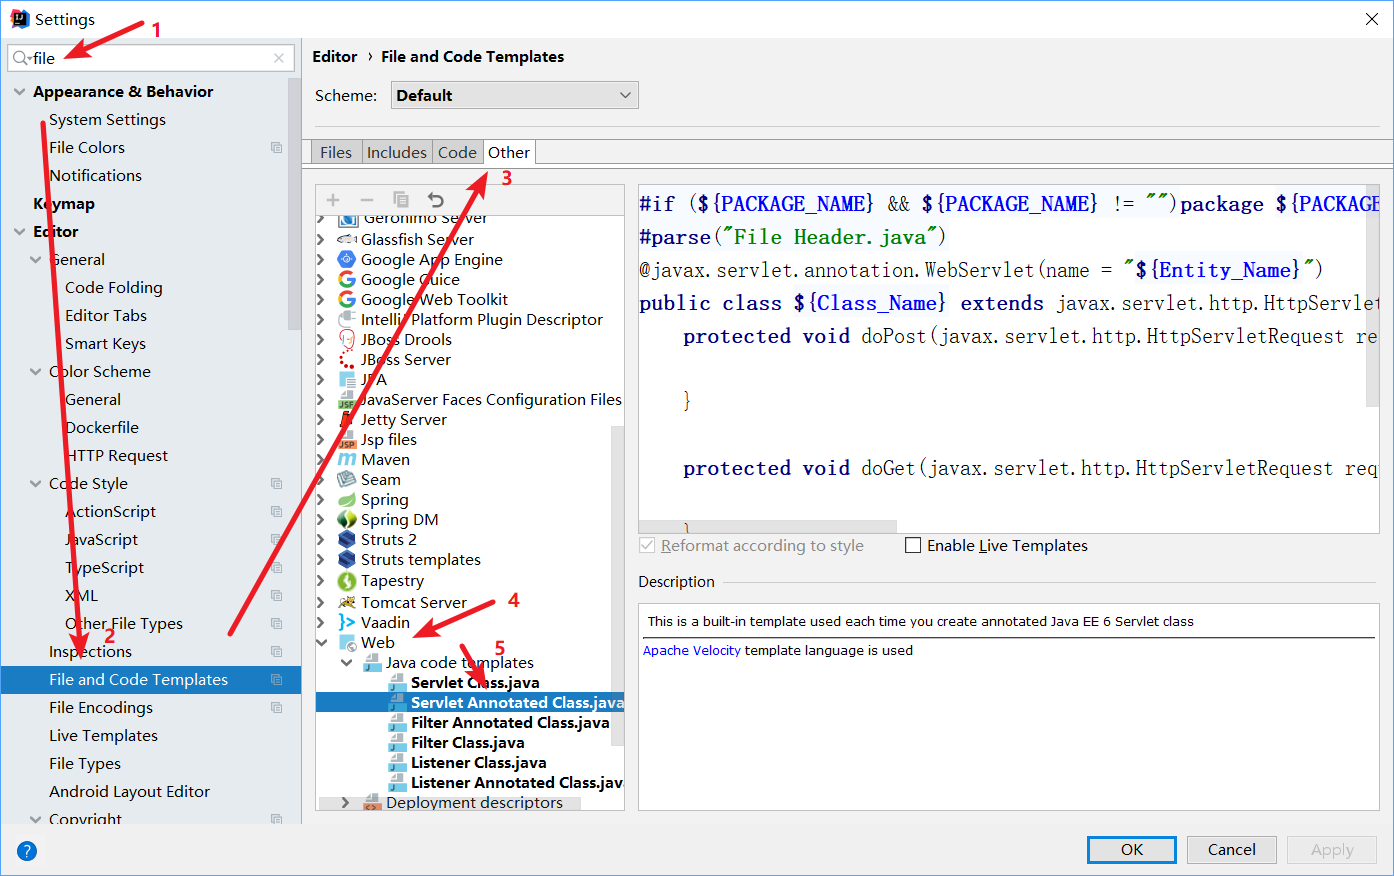Click the Struts 2 icon
Image resolution: width=1394 pixels, height=876 pixels.
(347, 539)
